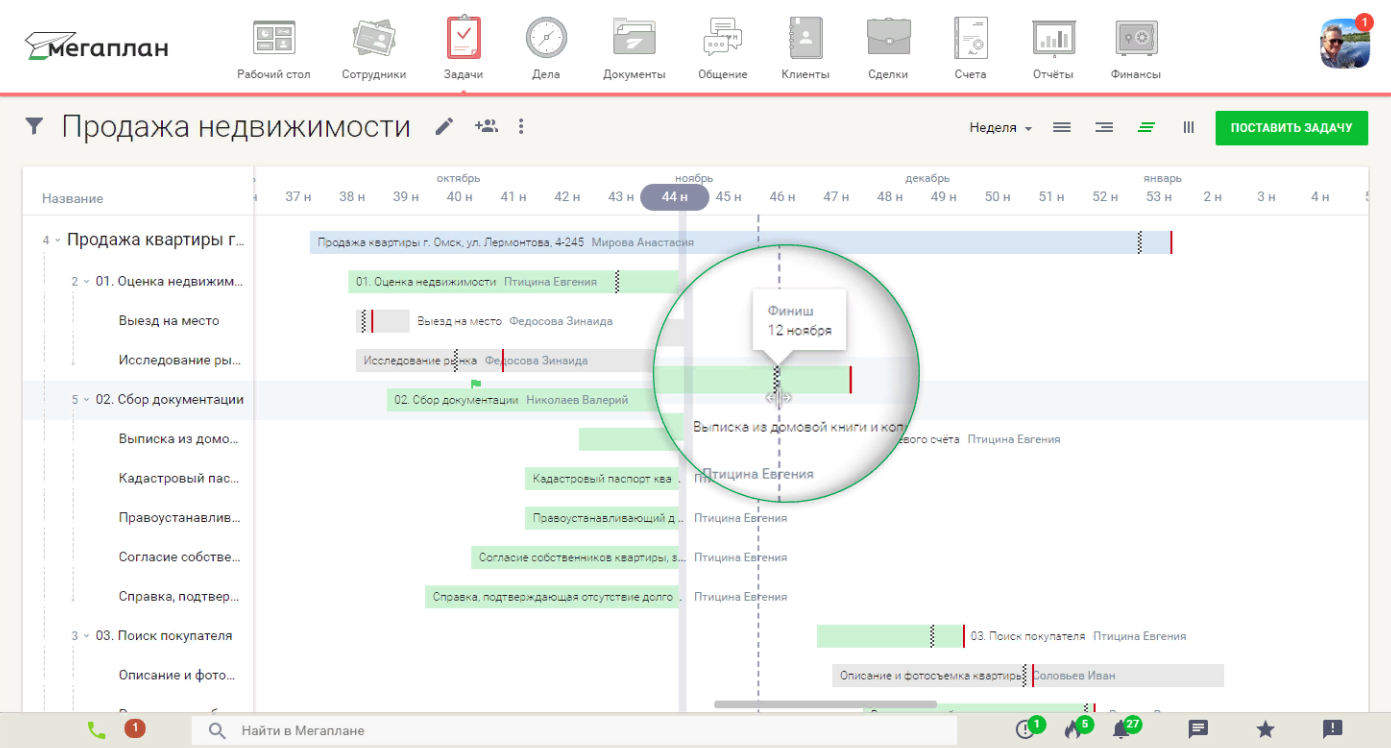This screenshot has width=1391, height=748.
Task: Switch to the plain list view
Action: click(x=1062, y=127)
